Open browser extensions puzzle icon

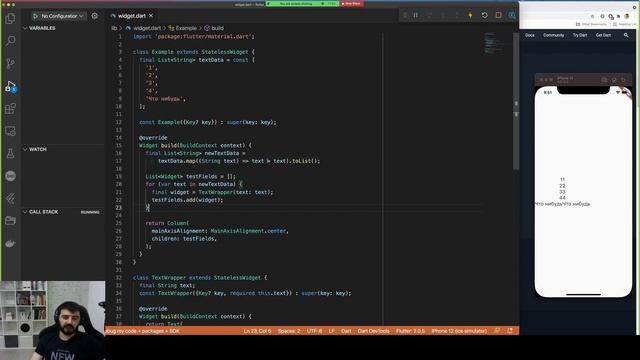pyautogui.click(x=618, y=16)
